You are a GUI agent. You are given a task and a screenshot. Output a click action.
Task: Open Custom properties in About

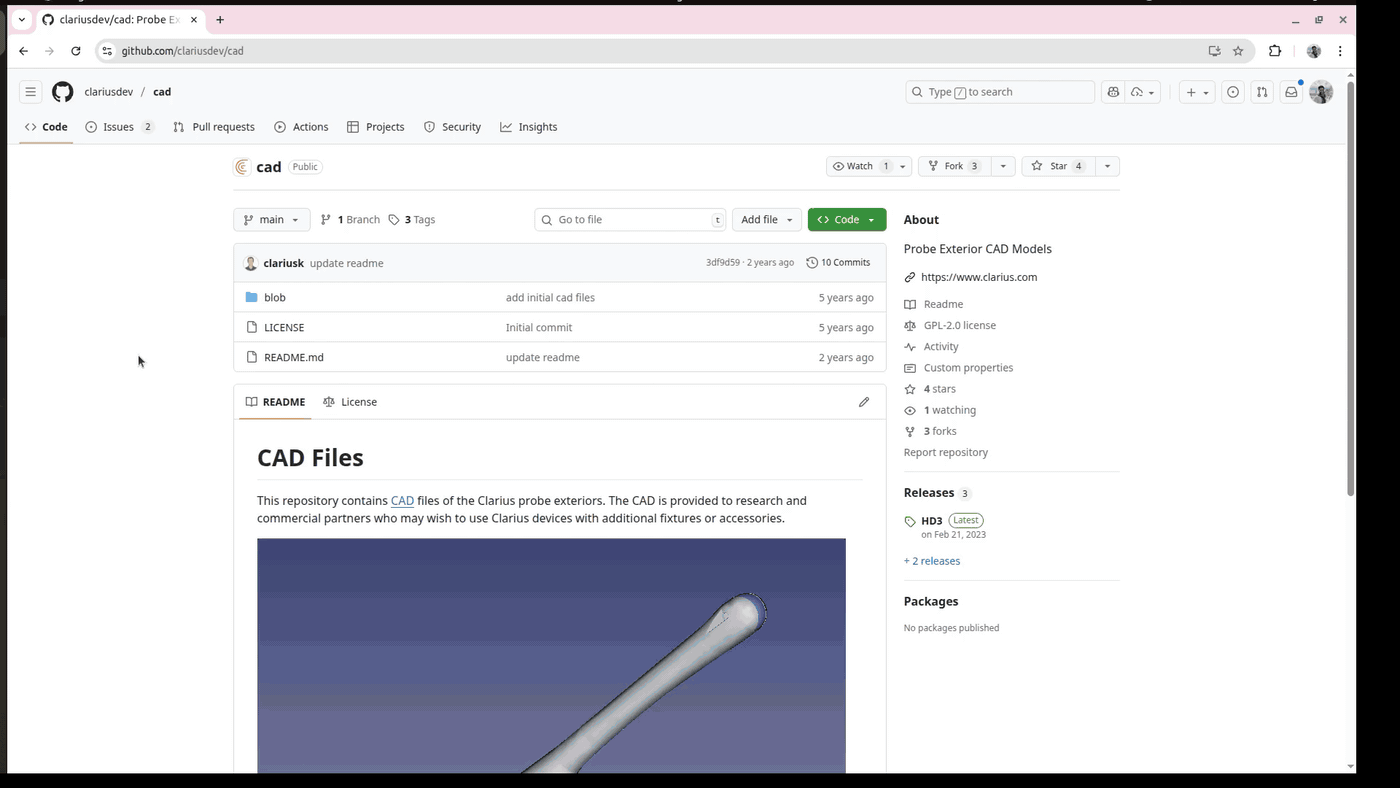click(x=968, y=368)
